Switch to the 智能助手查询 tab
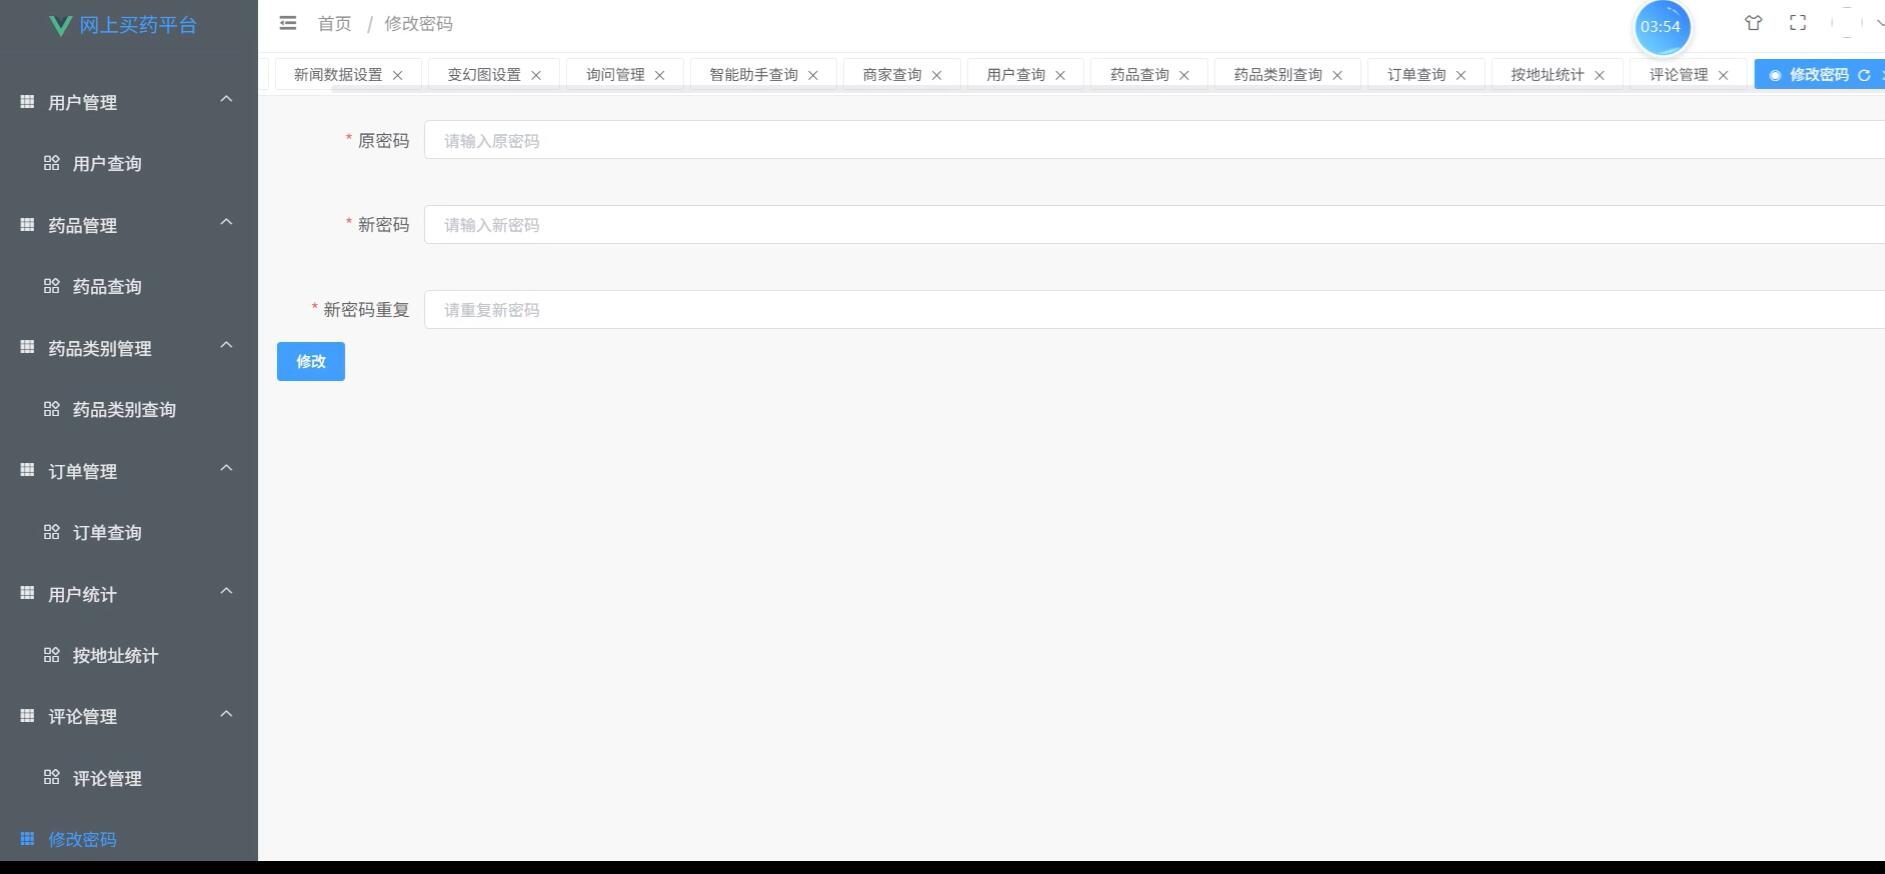 tap(753, 75)
